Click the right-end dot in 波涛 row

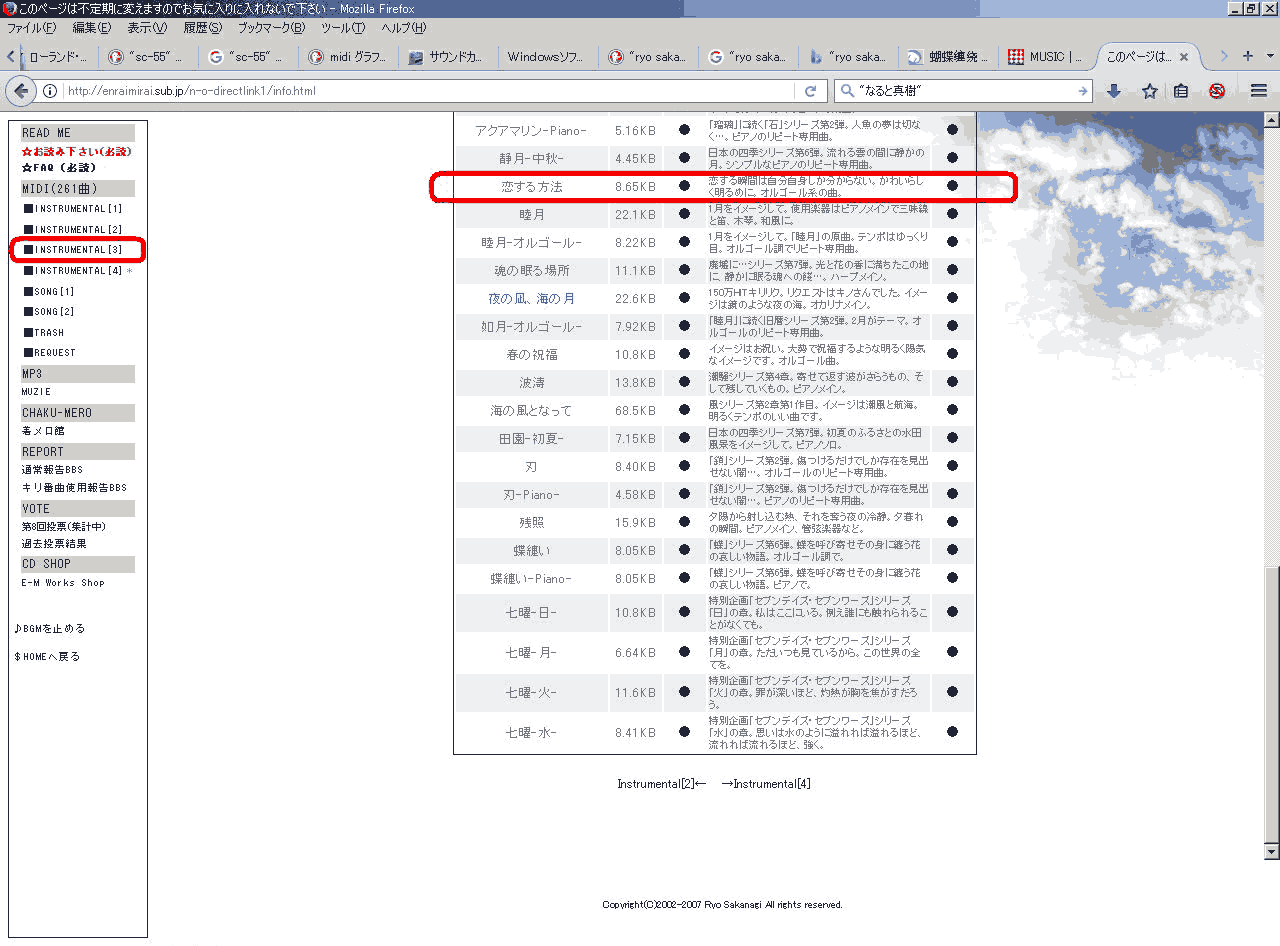pyautogui.click(x=952, y=382)
